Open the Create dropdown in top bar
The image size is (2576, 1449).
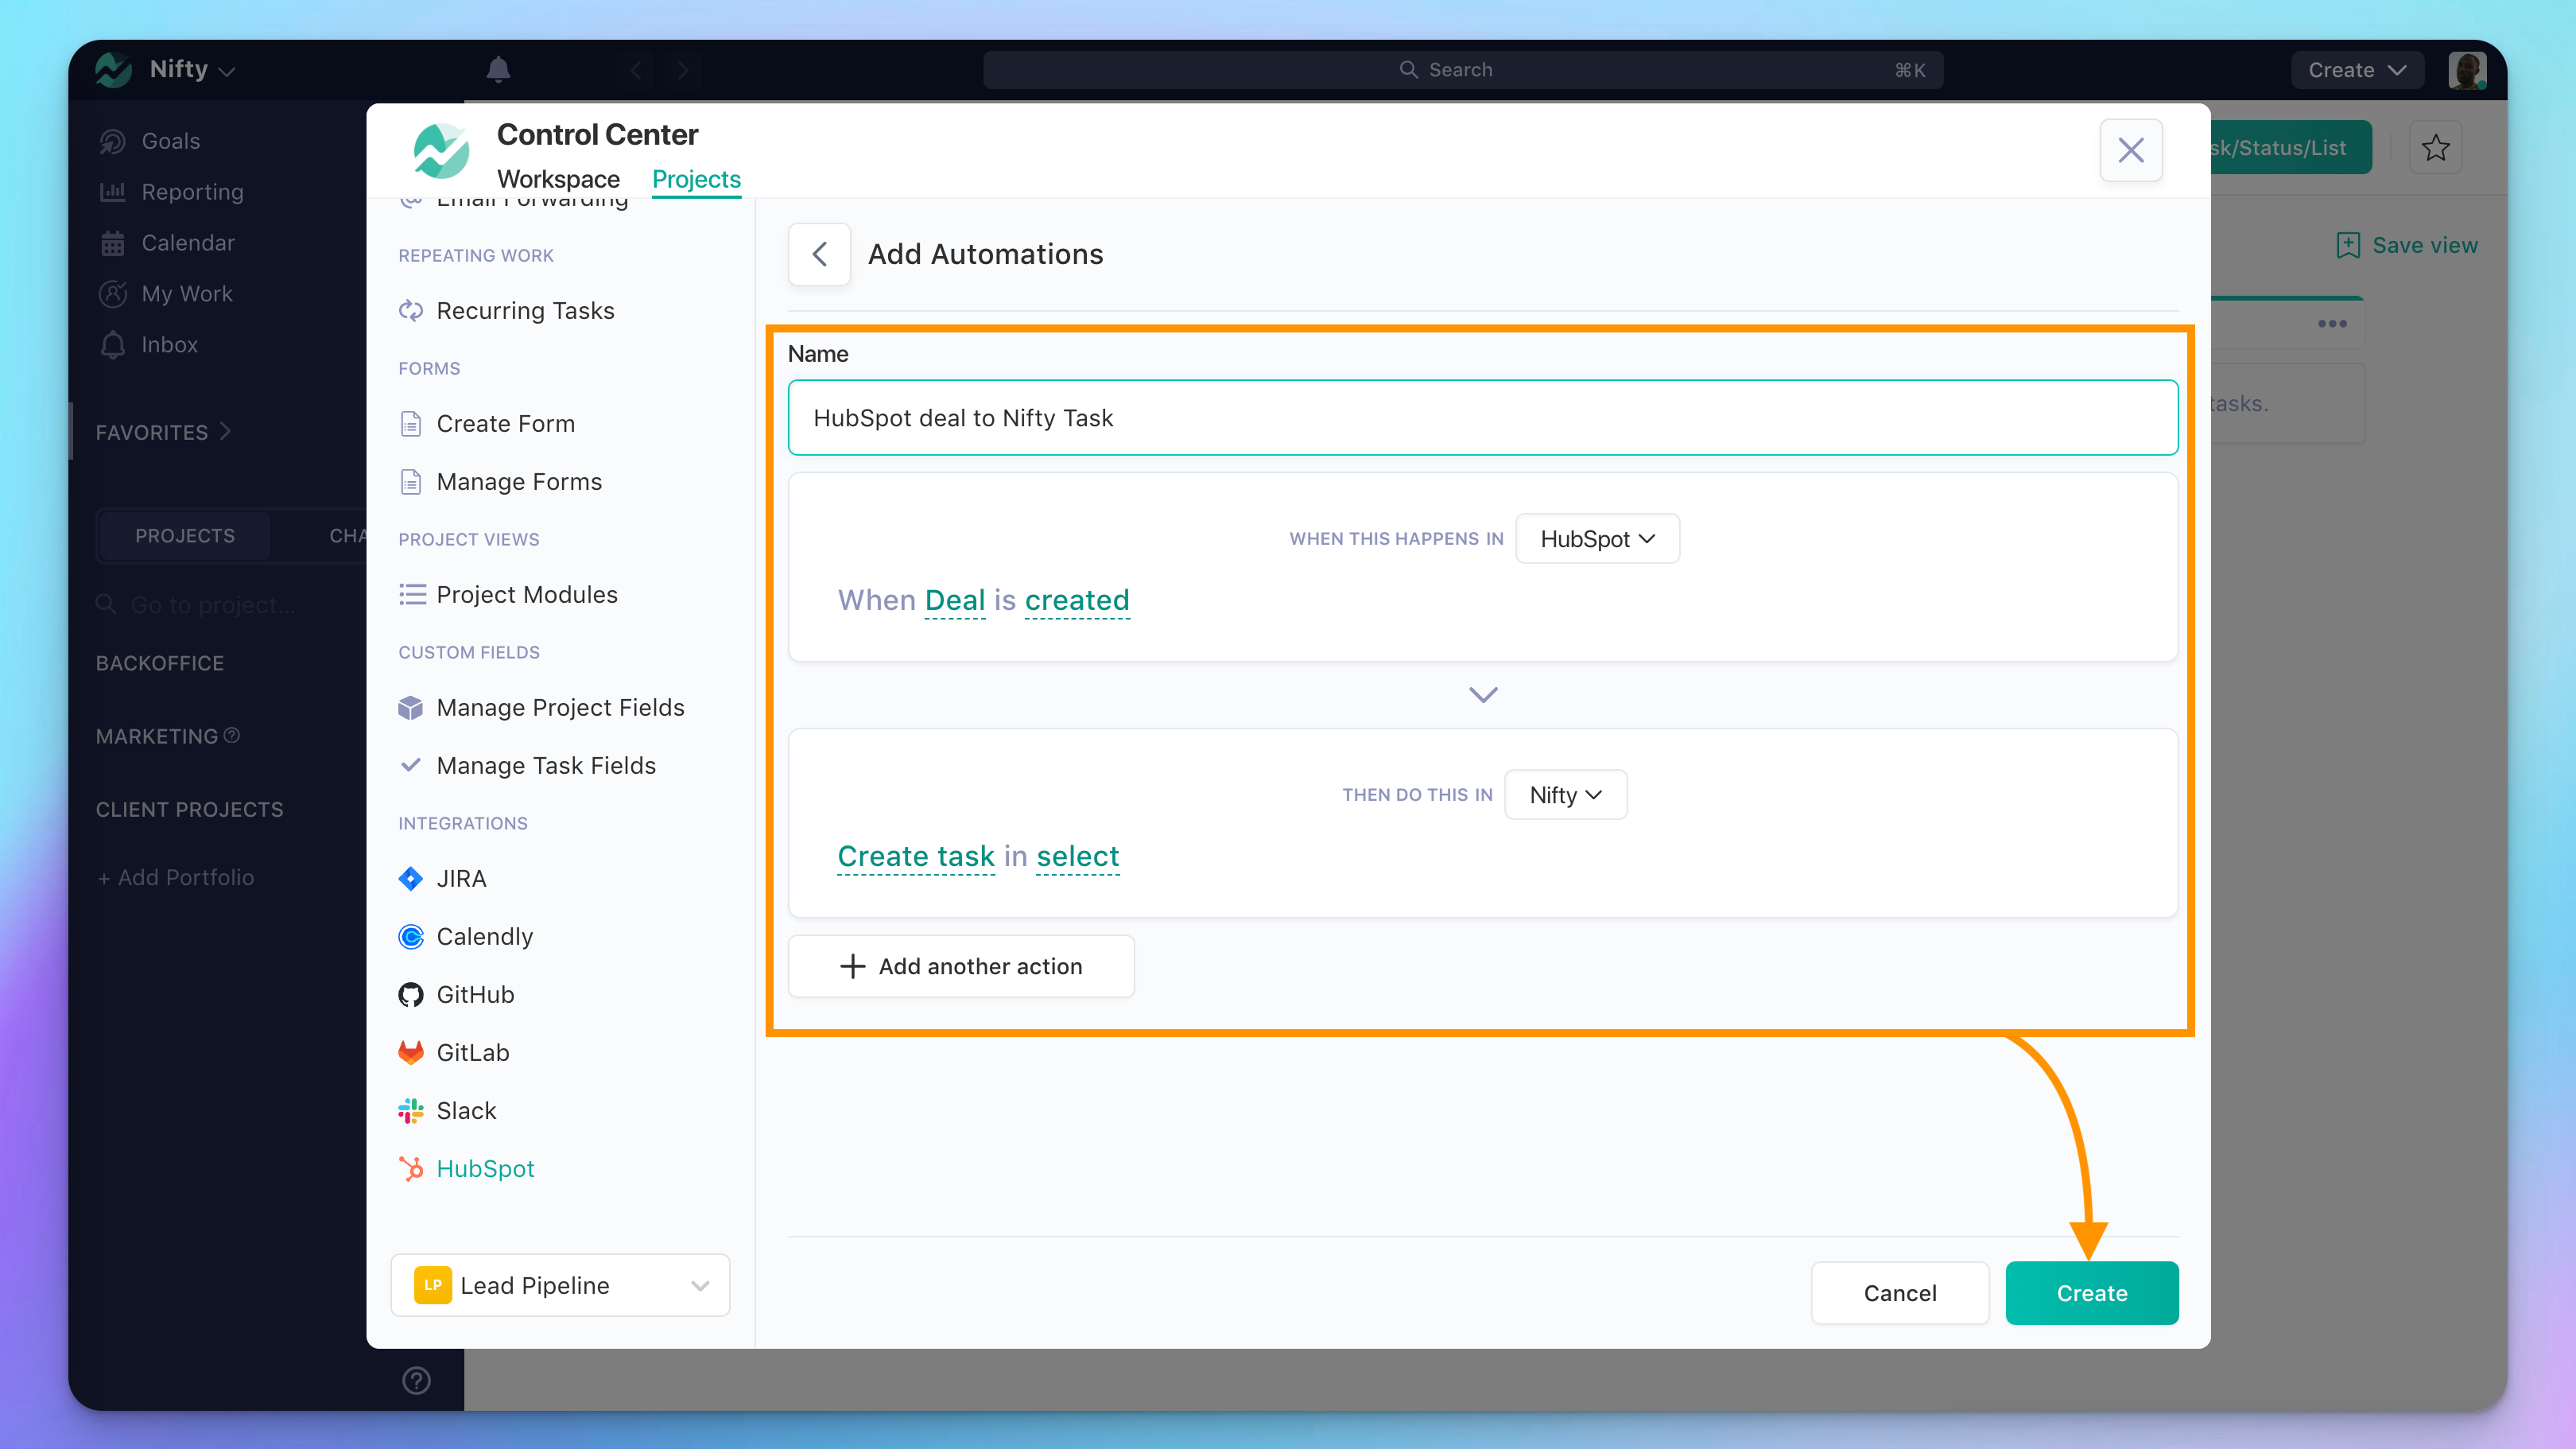click(2356, 70)
